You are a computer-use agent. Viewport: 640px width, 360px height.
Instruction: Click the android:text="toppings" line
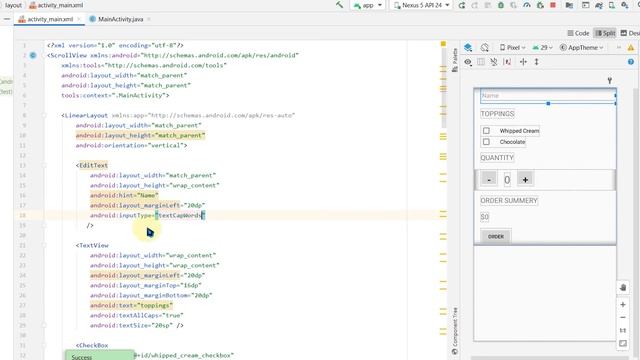click(131, 305)
